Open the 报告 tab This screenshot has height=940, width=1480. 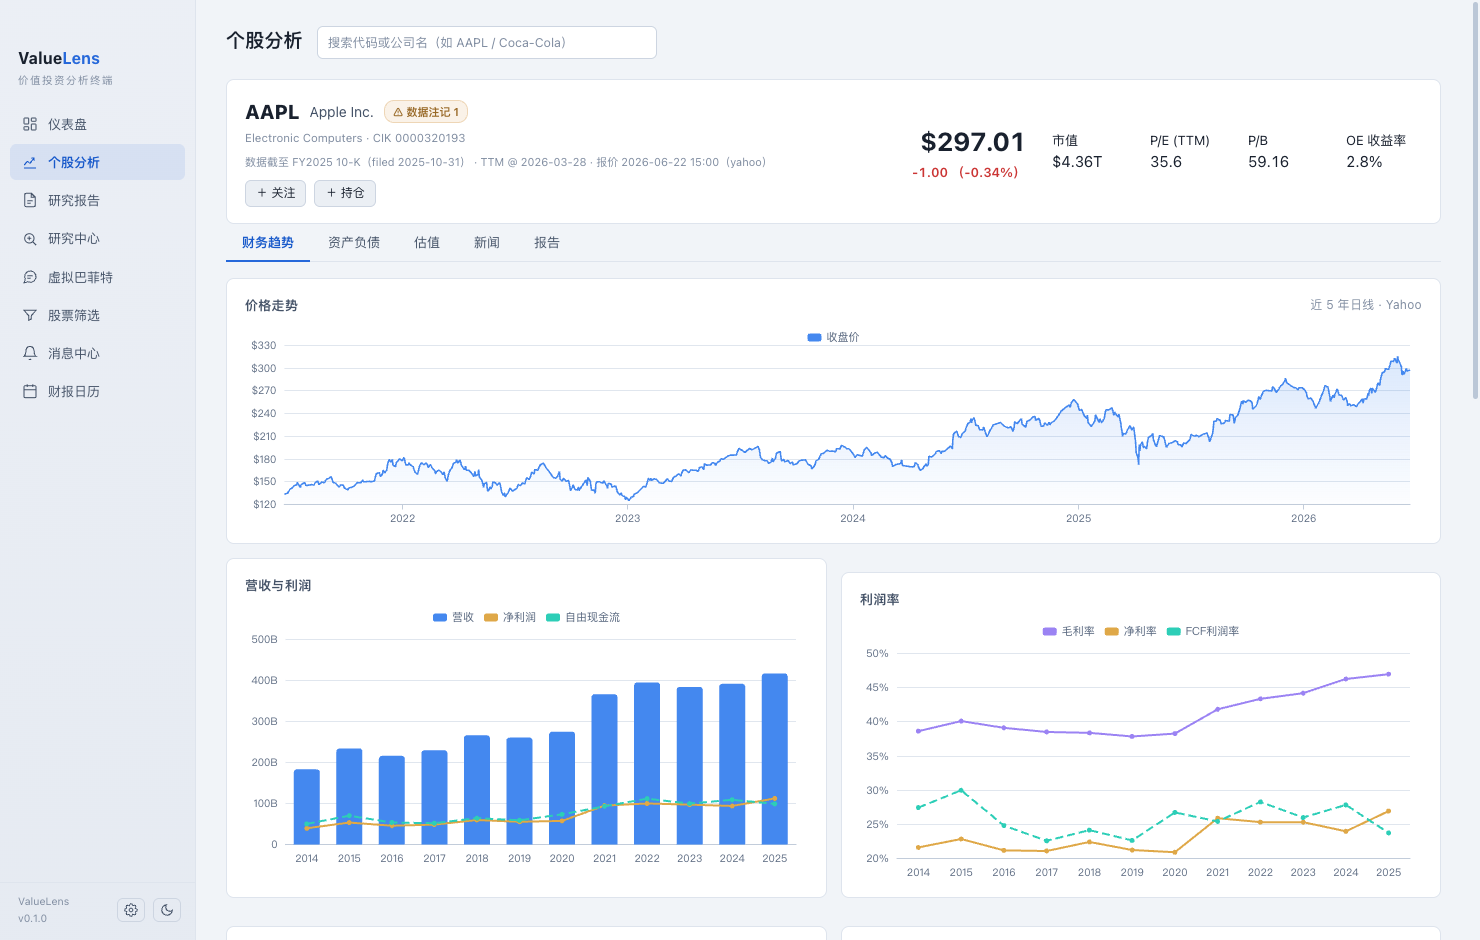(547, 243)
